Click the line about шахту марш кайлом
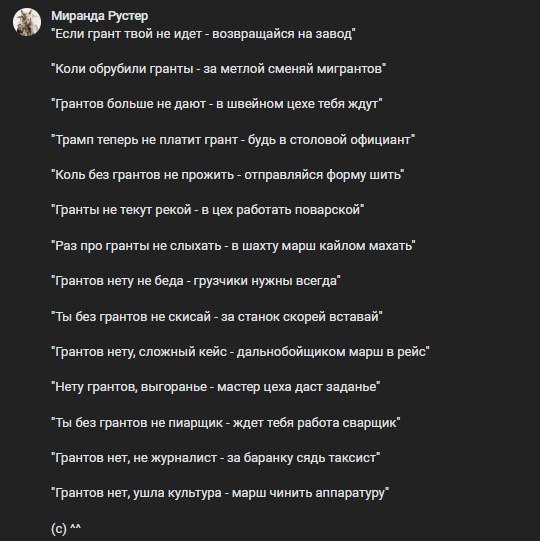The width and height of the screenshot is (540, 541). (233, 246)
